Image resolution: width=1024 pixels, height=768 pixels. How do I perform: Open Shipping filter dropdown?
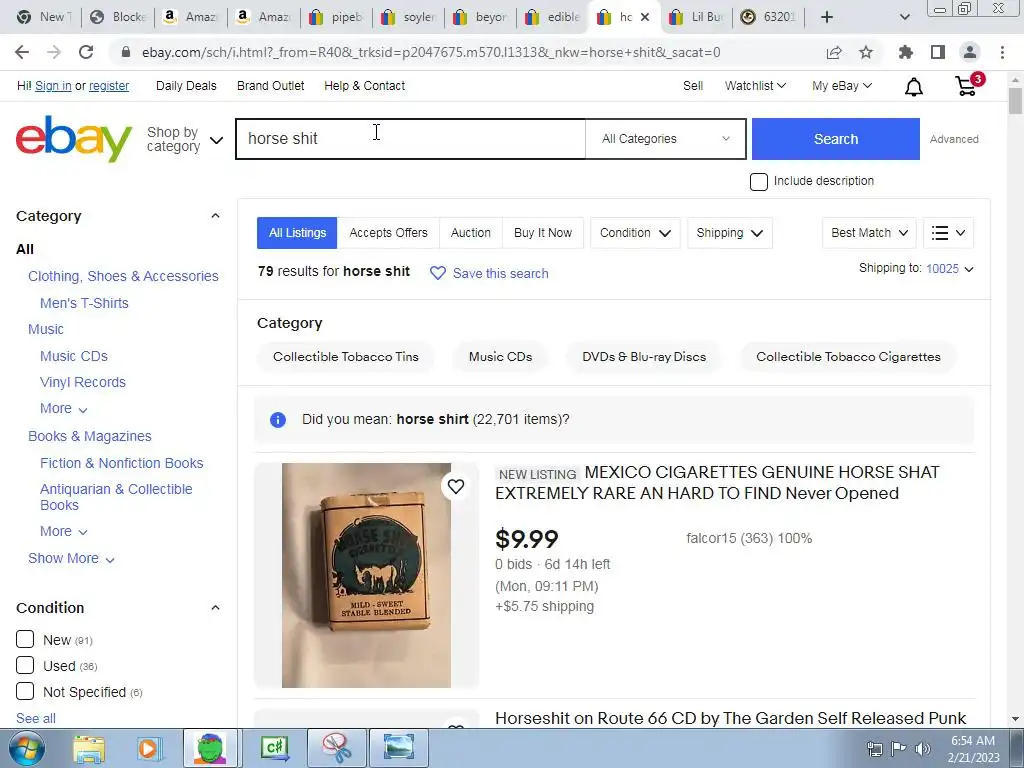[x=729, y=233]
